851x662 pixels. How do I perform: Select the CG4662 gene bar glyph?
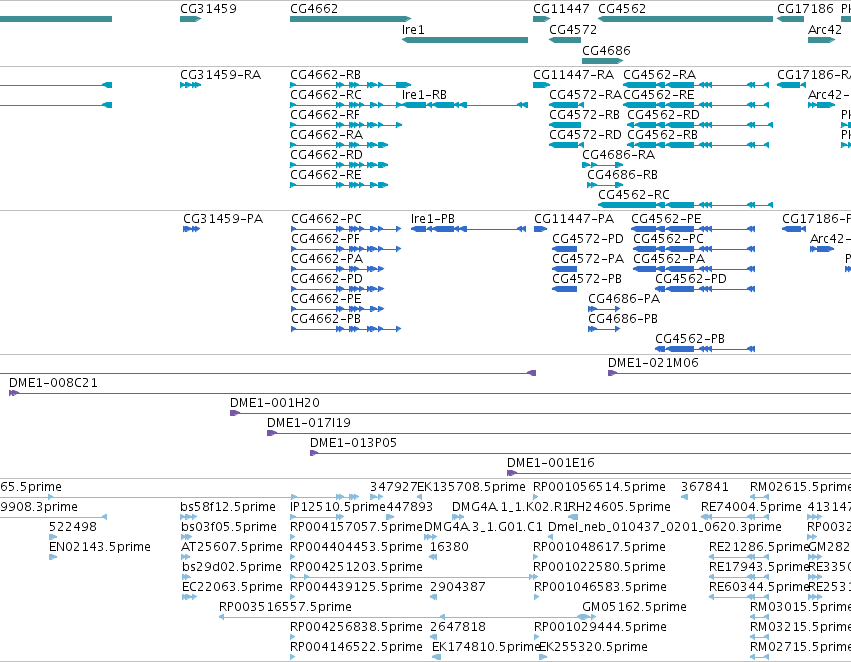351,19
